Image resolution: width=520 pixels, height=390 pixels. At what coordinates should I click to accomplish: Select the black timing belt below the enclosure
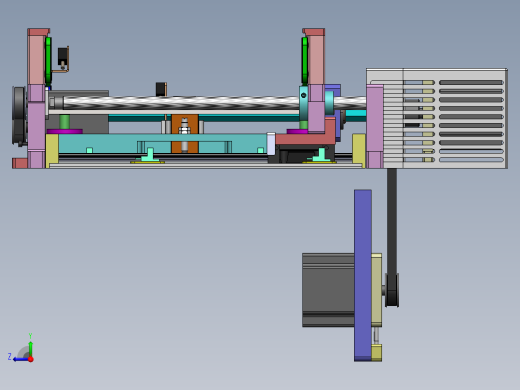392,221
